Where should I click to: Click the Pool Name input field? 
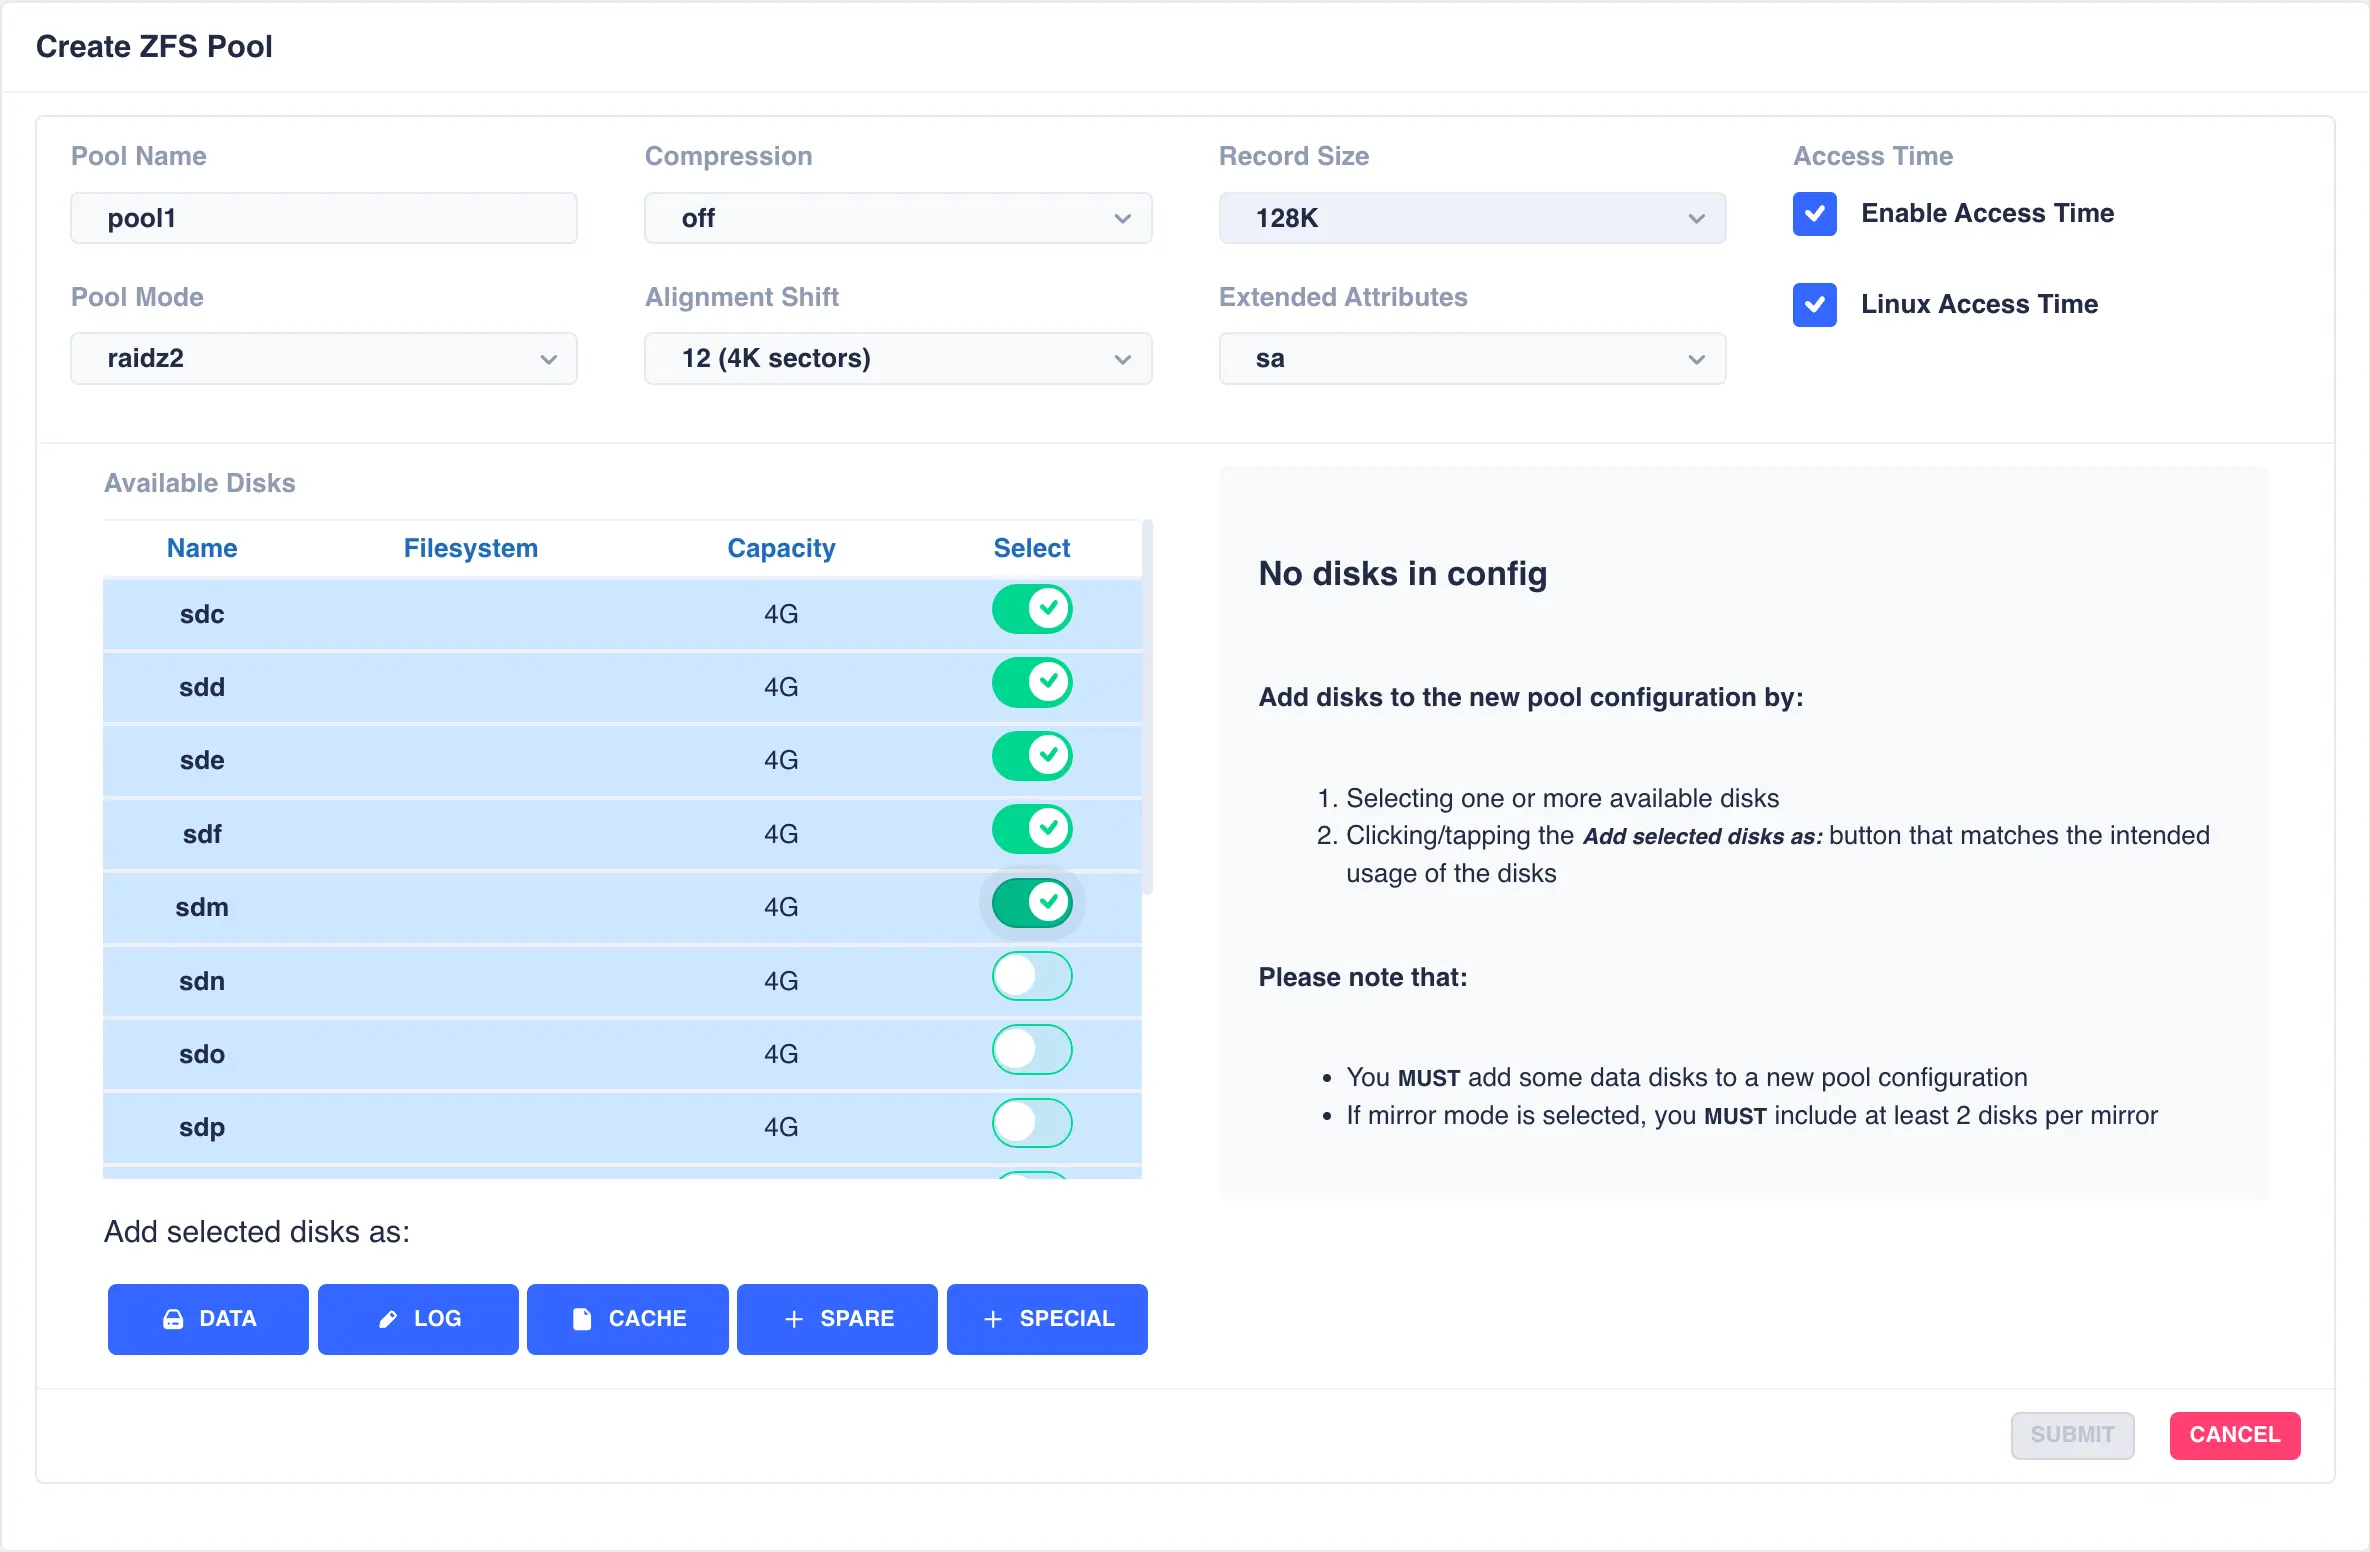323,218
